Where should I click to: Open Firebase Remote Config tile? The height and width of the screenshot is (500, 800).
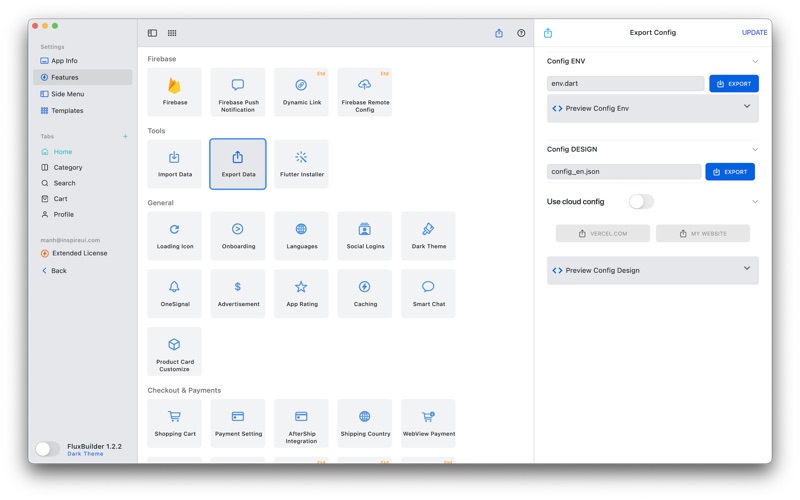pyautogui.click(x=364, y=92)
